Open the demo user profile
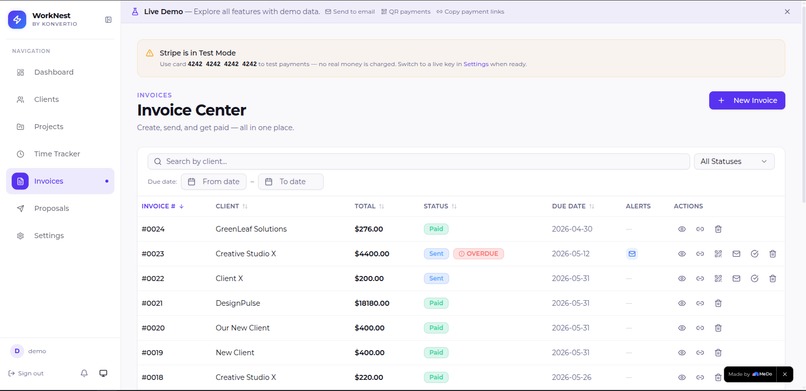Image resolution: width=806 pixels, height=391 pixels. coord(28,351)
